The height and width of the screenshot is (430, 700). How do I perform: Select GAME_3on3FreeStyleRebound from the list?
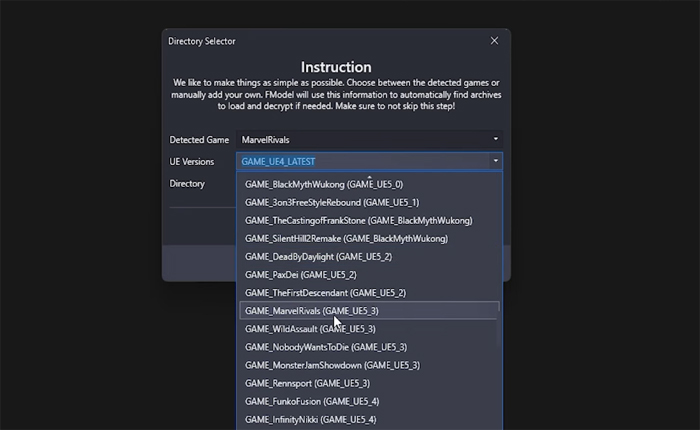[317, 203]
